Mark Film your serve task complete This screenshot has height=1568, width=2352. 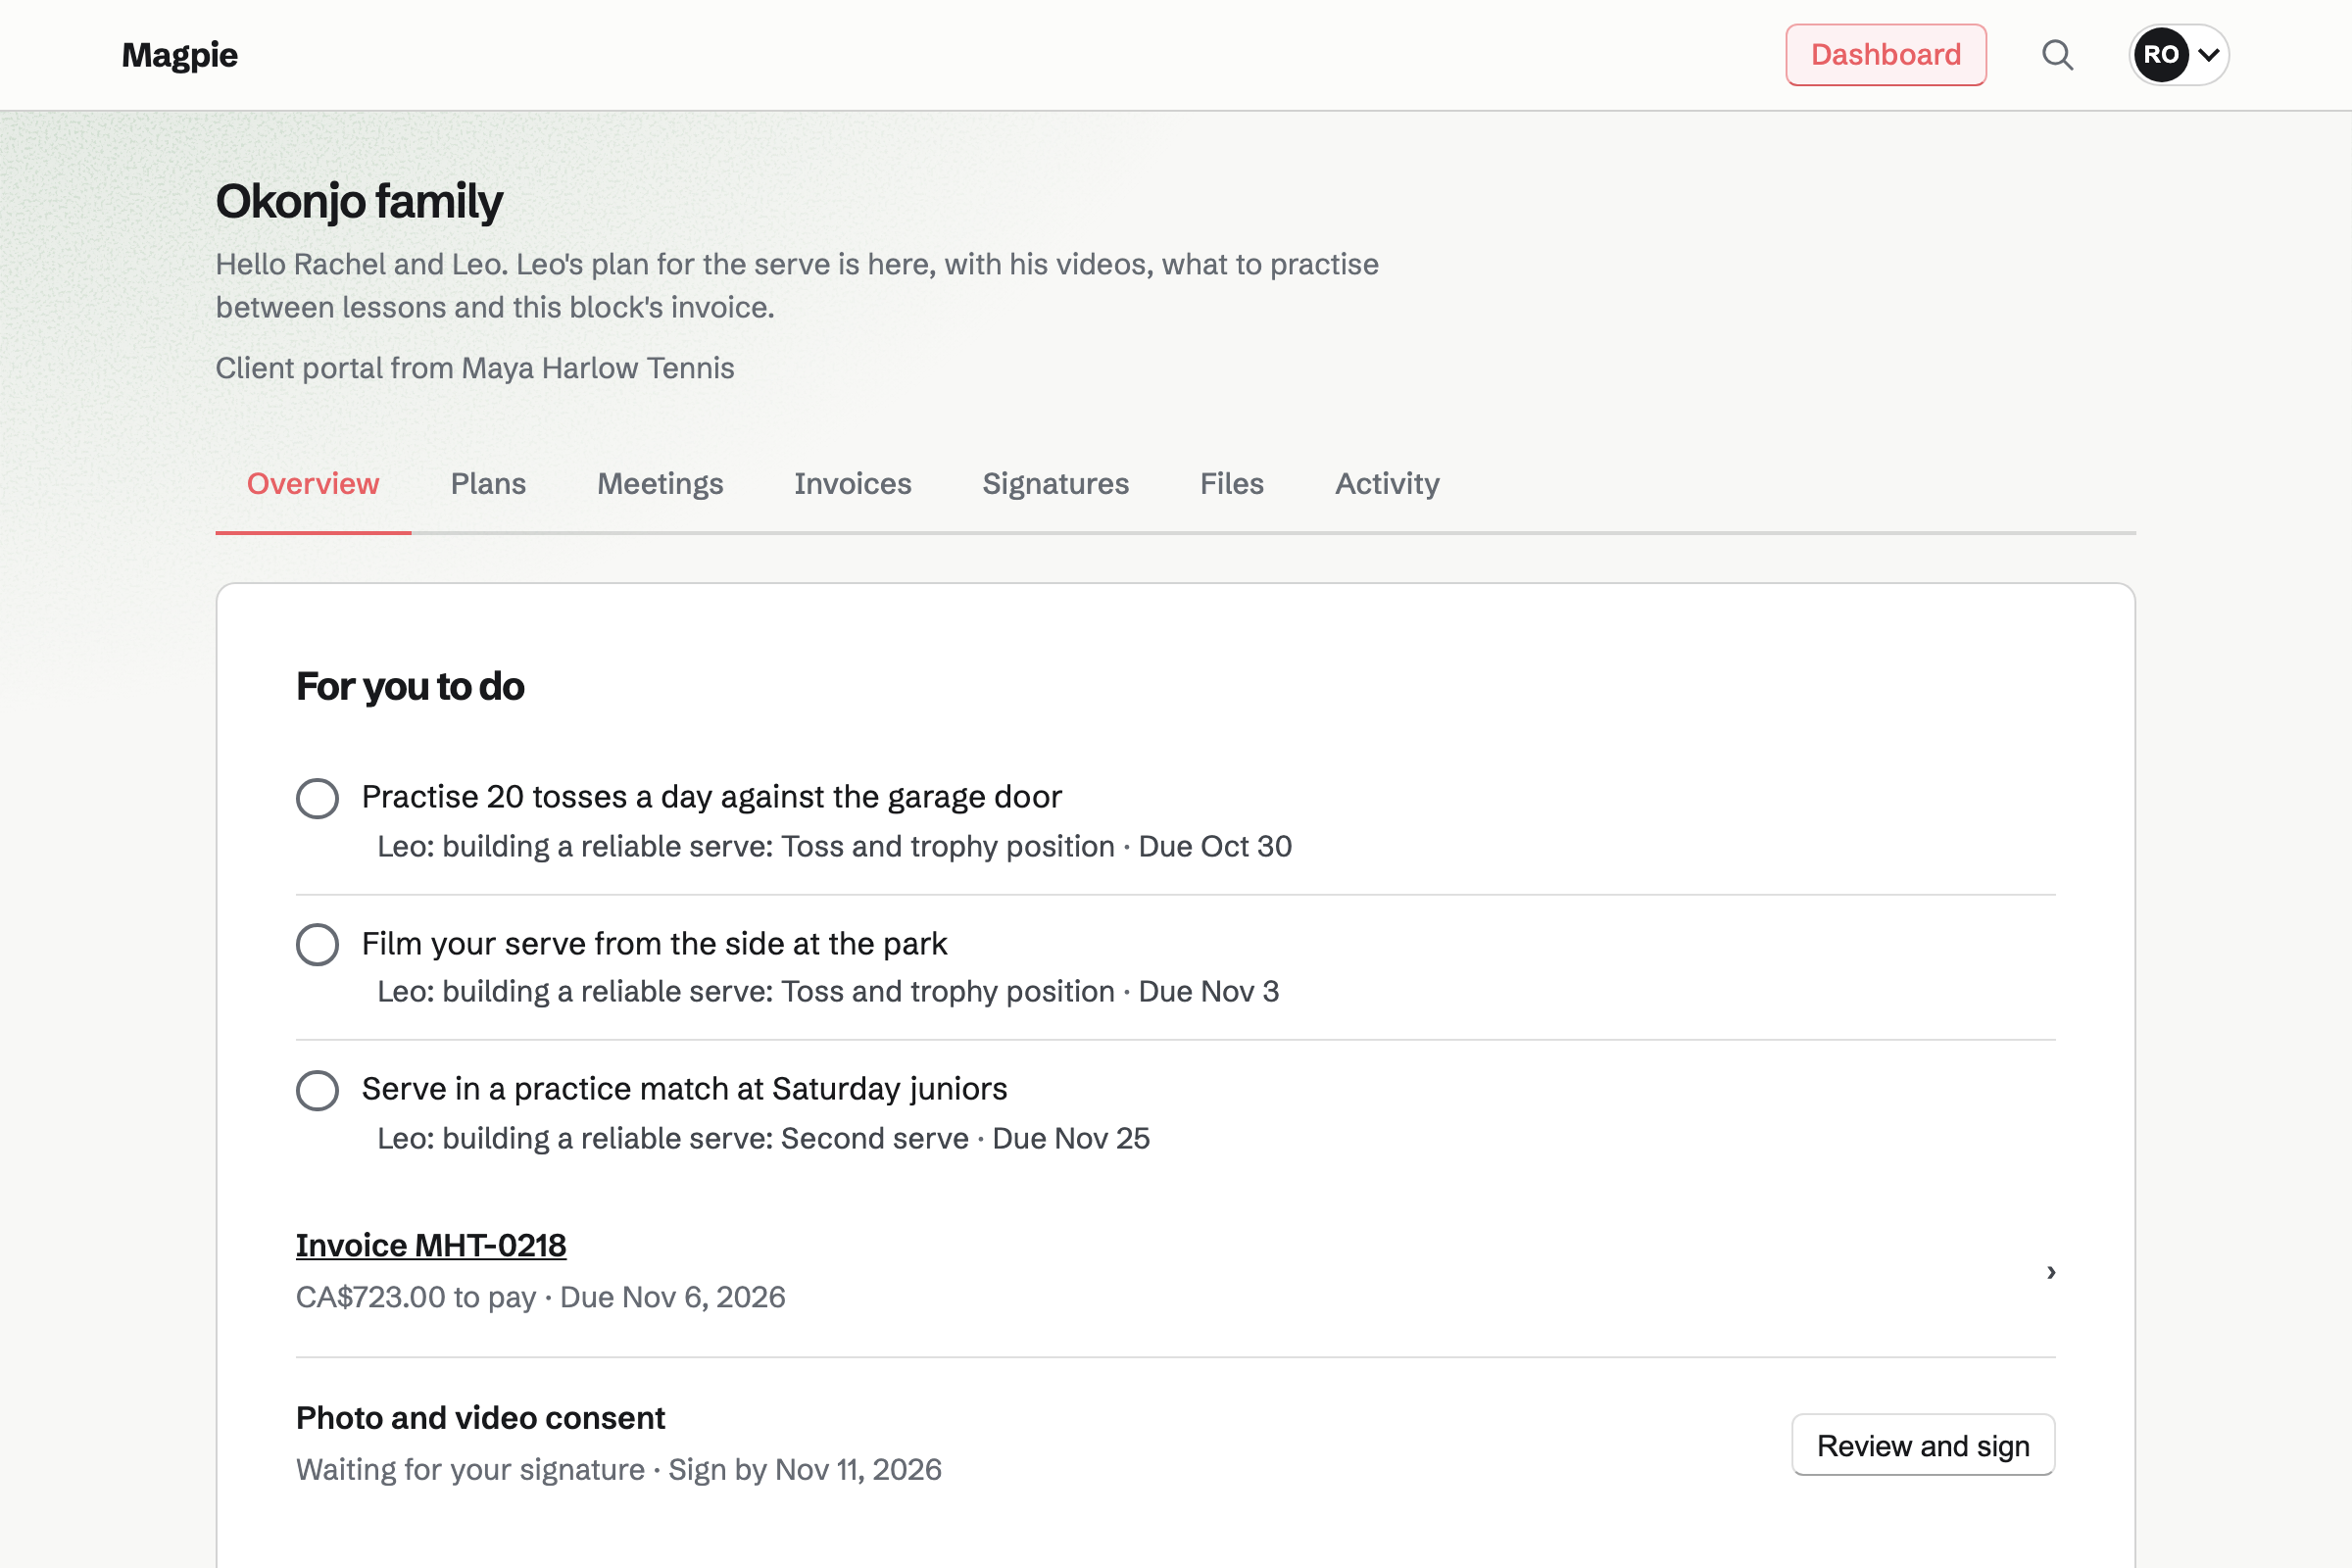coord(317,944)
